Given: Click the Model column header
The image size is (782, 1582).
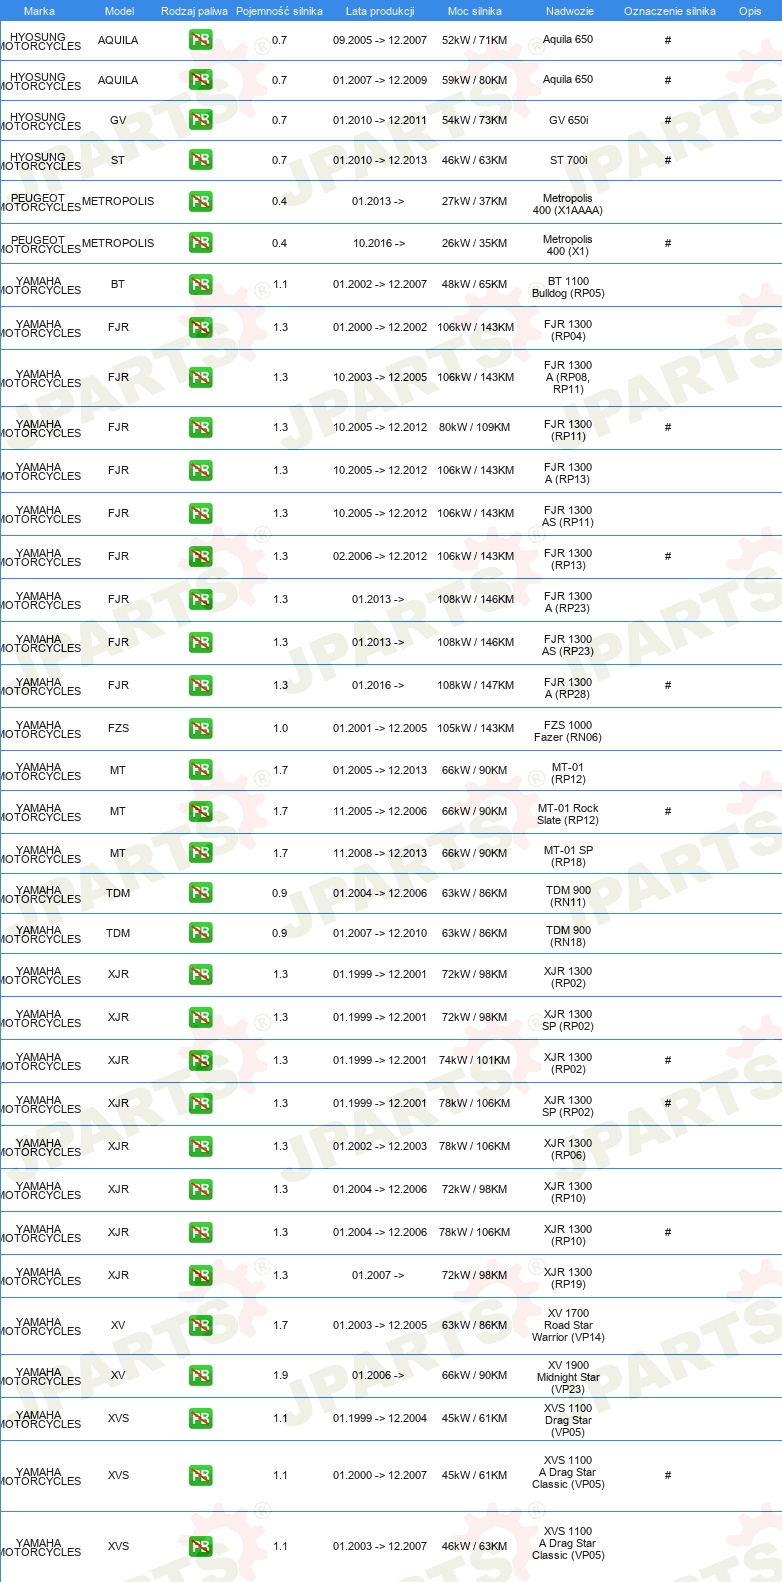Looking at the screenshot, I should coord(119,11).
